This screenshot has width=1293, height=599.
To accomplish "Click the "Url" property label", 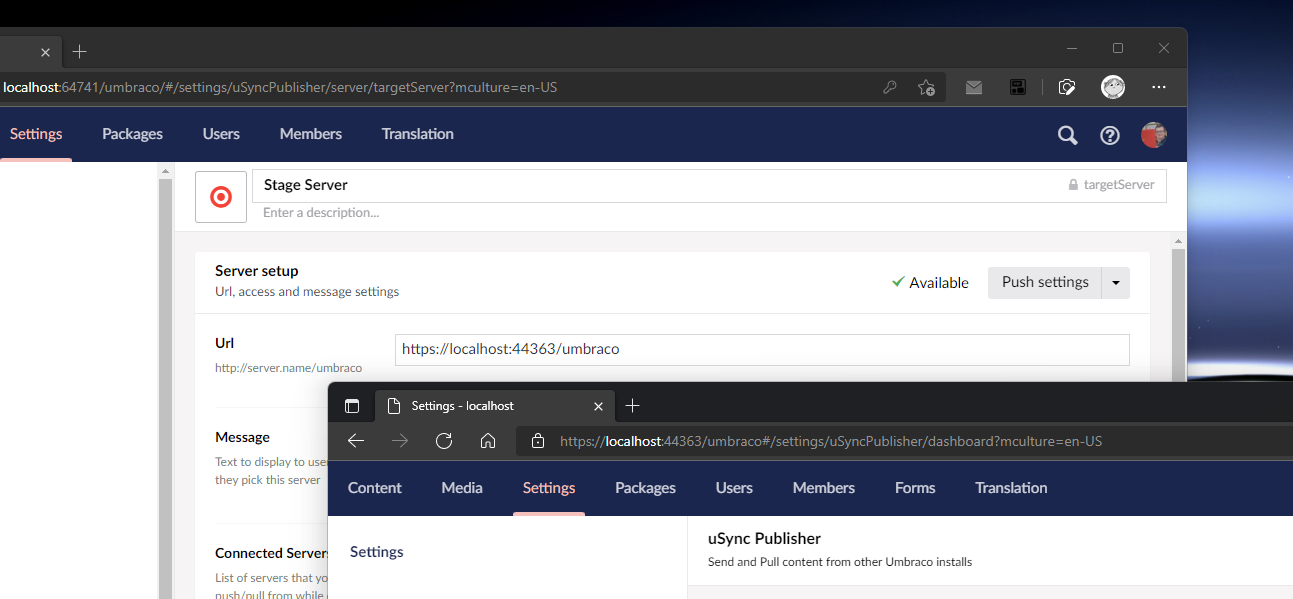I will pos(225,343).
